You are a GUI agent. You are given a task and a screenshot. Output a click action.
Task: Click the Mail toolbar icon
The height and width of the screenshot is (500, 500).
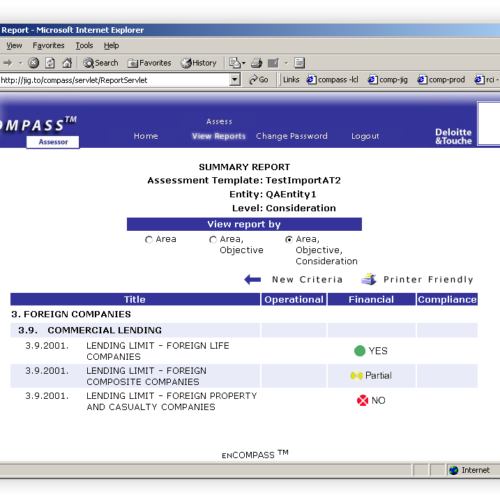(235, 63)
